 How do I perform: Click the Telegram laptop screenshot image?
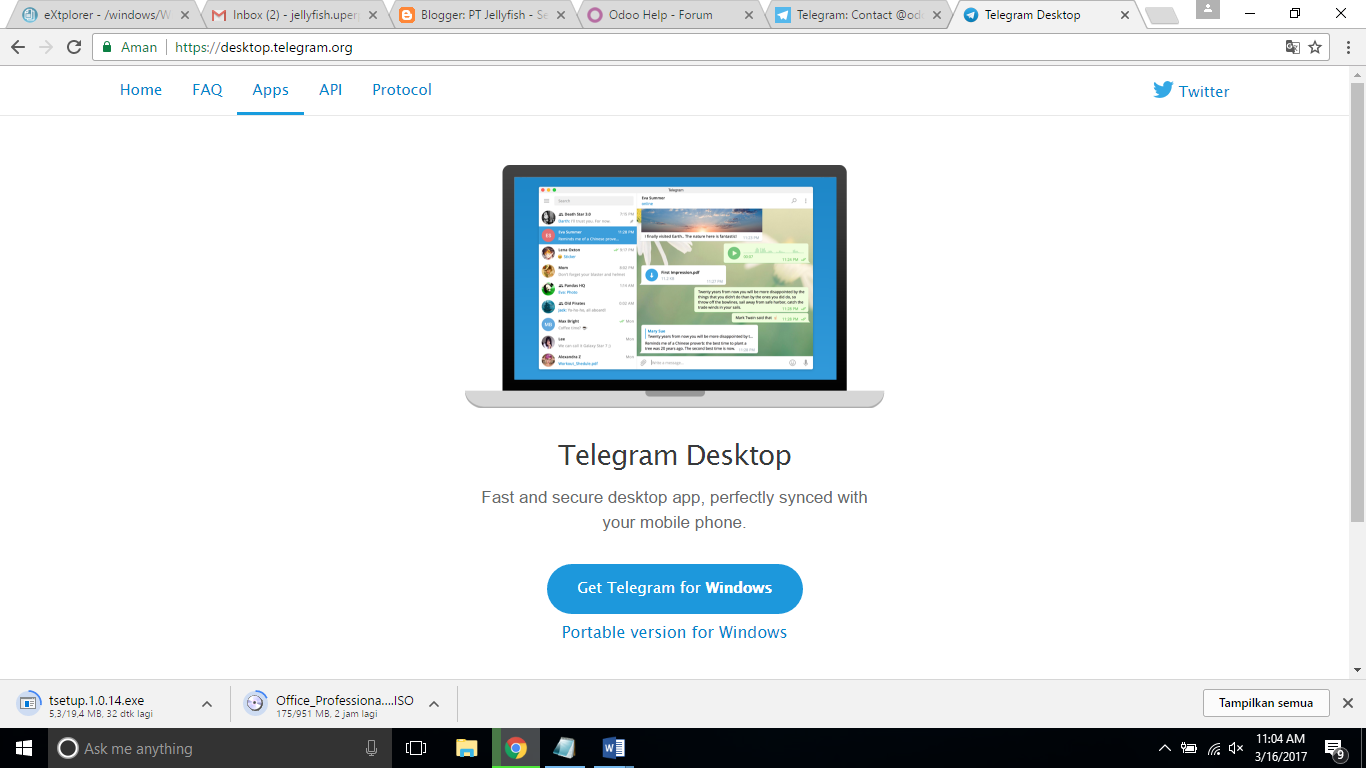[675, 286]
